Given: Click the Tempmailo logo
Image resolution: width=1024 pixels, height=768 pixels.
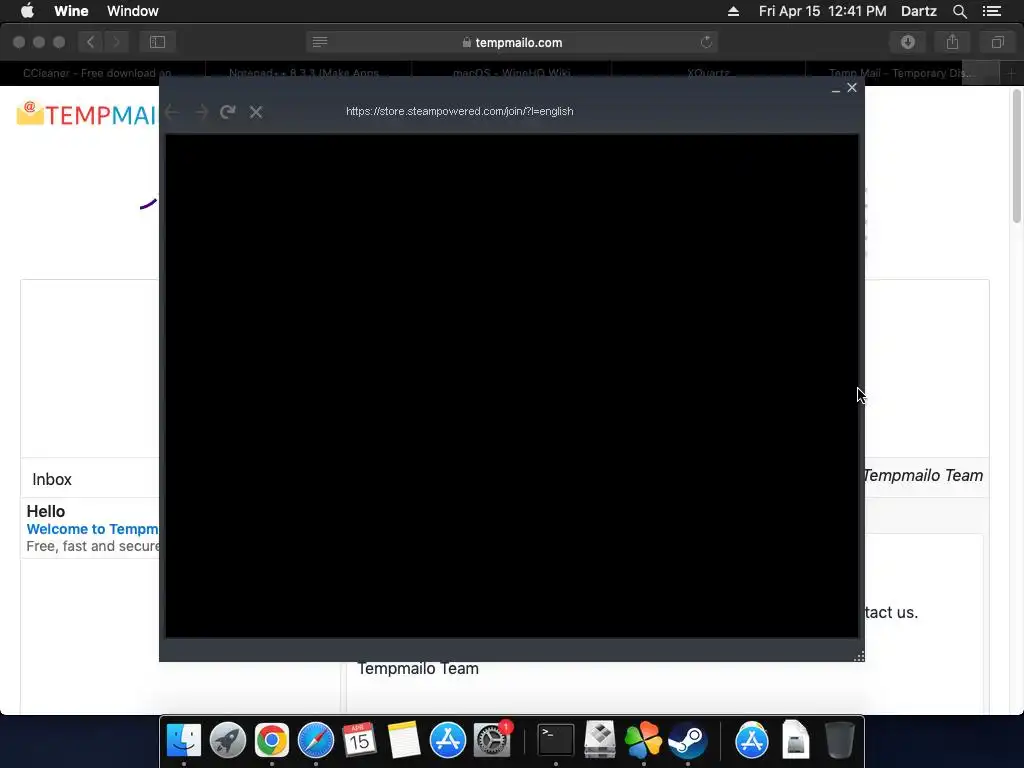Looking at the screenshot, I should pyautogui.click(x=87, y=114).
